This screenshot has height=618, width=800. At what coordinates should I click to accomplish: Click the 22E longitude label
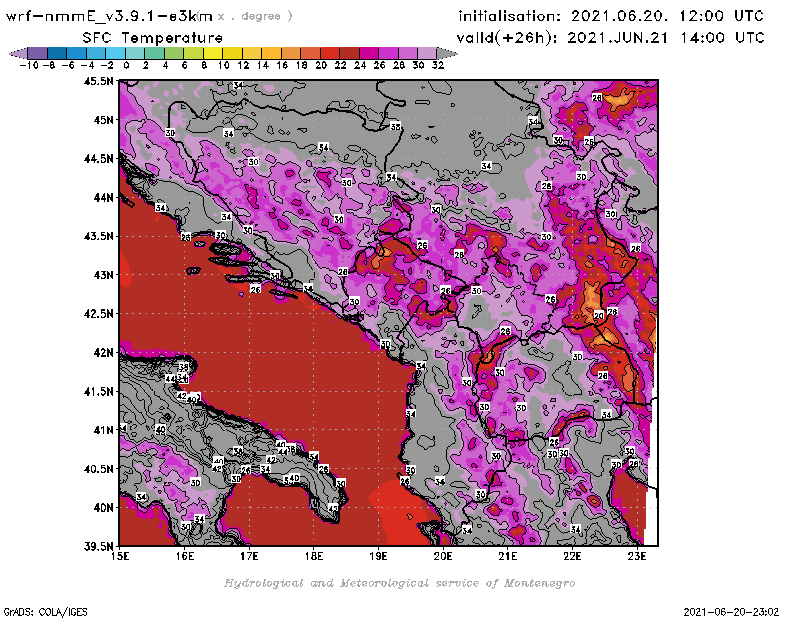click(572, 556)
